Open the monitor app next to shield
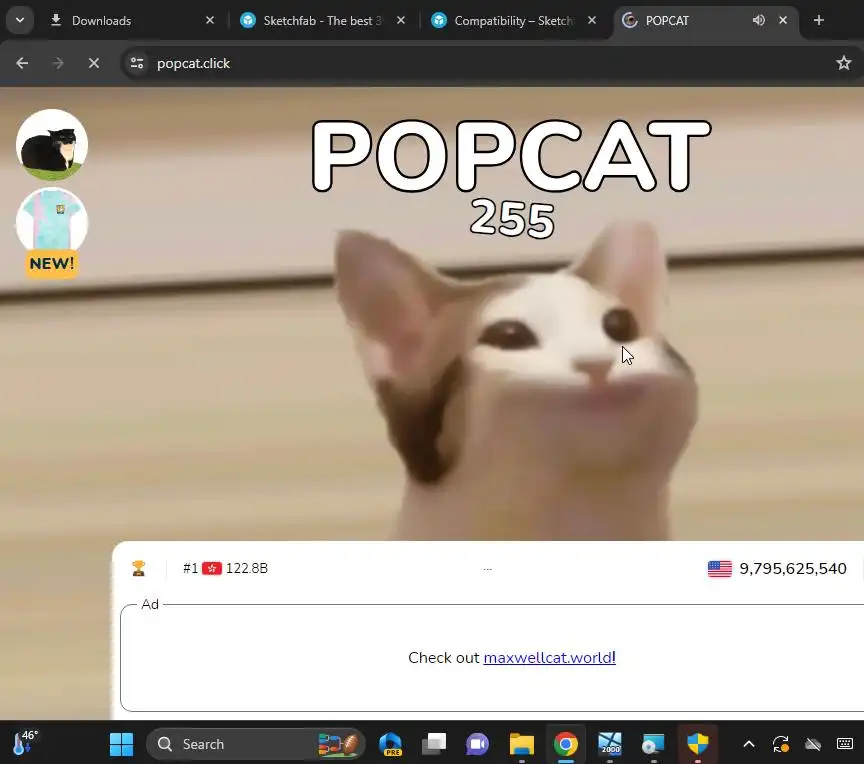This screenshot has height=764, width=864. pyautogui.click(x=654, y=744)
